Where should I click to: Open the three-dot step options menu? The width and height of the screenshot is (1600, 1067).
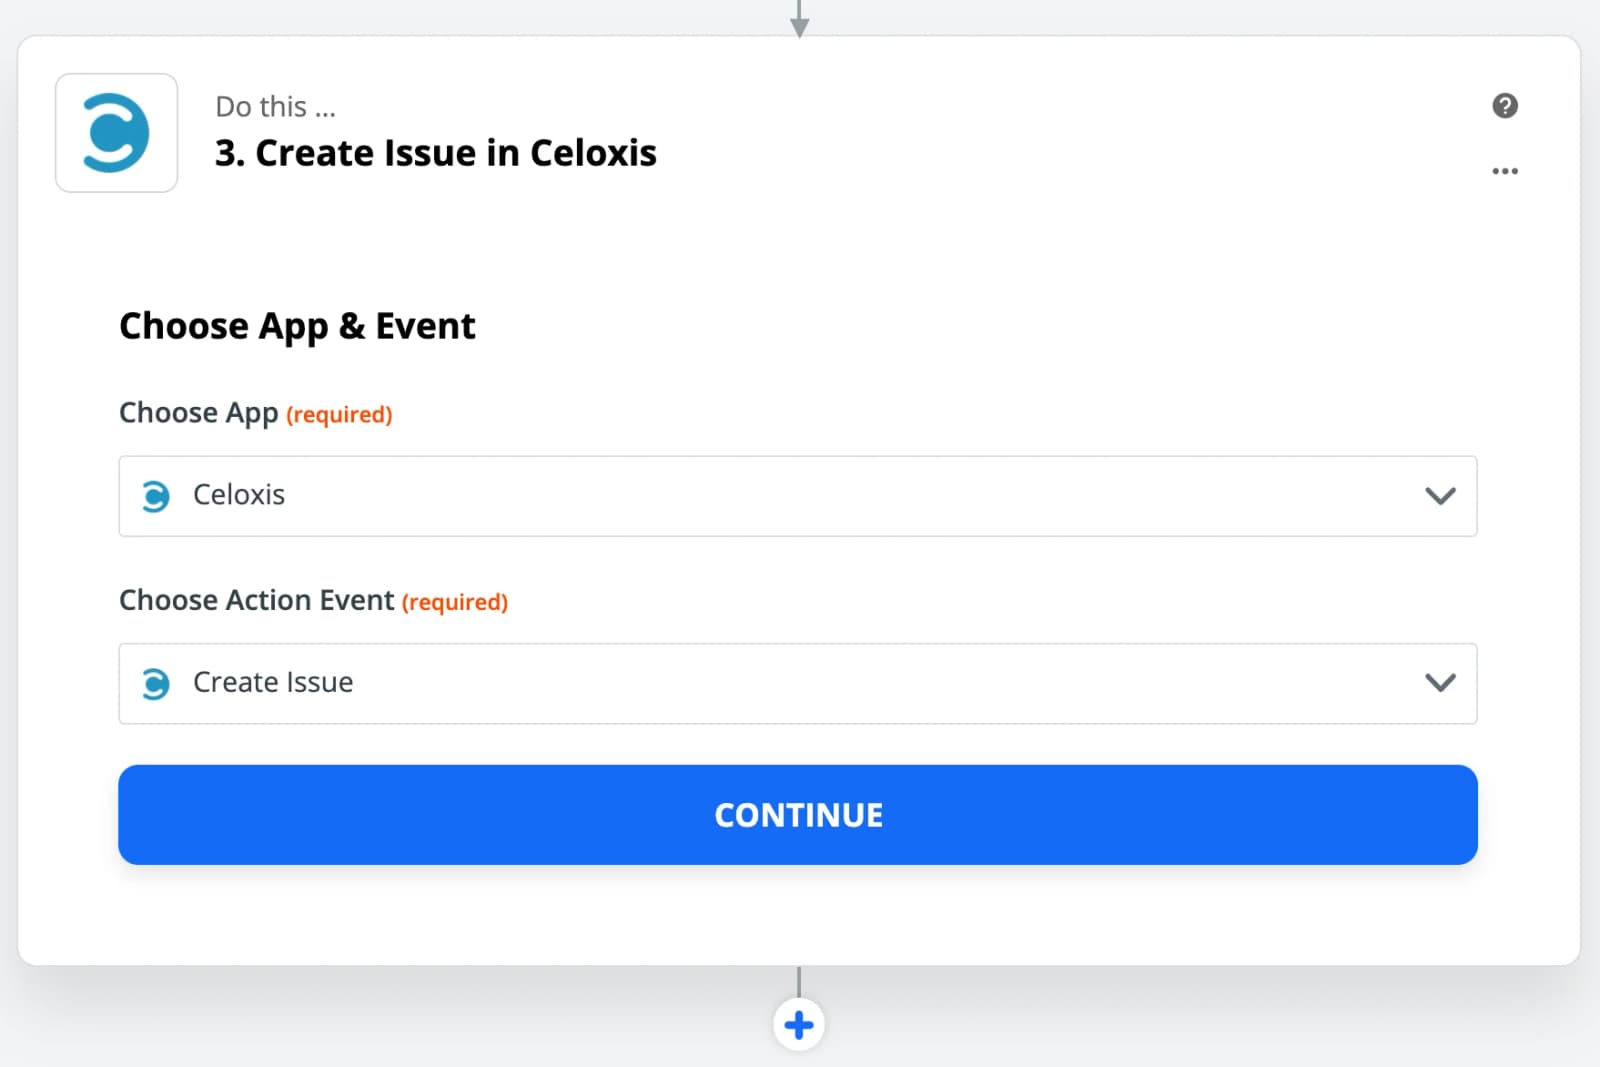(1505, 171)
